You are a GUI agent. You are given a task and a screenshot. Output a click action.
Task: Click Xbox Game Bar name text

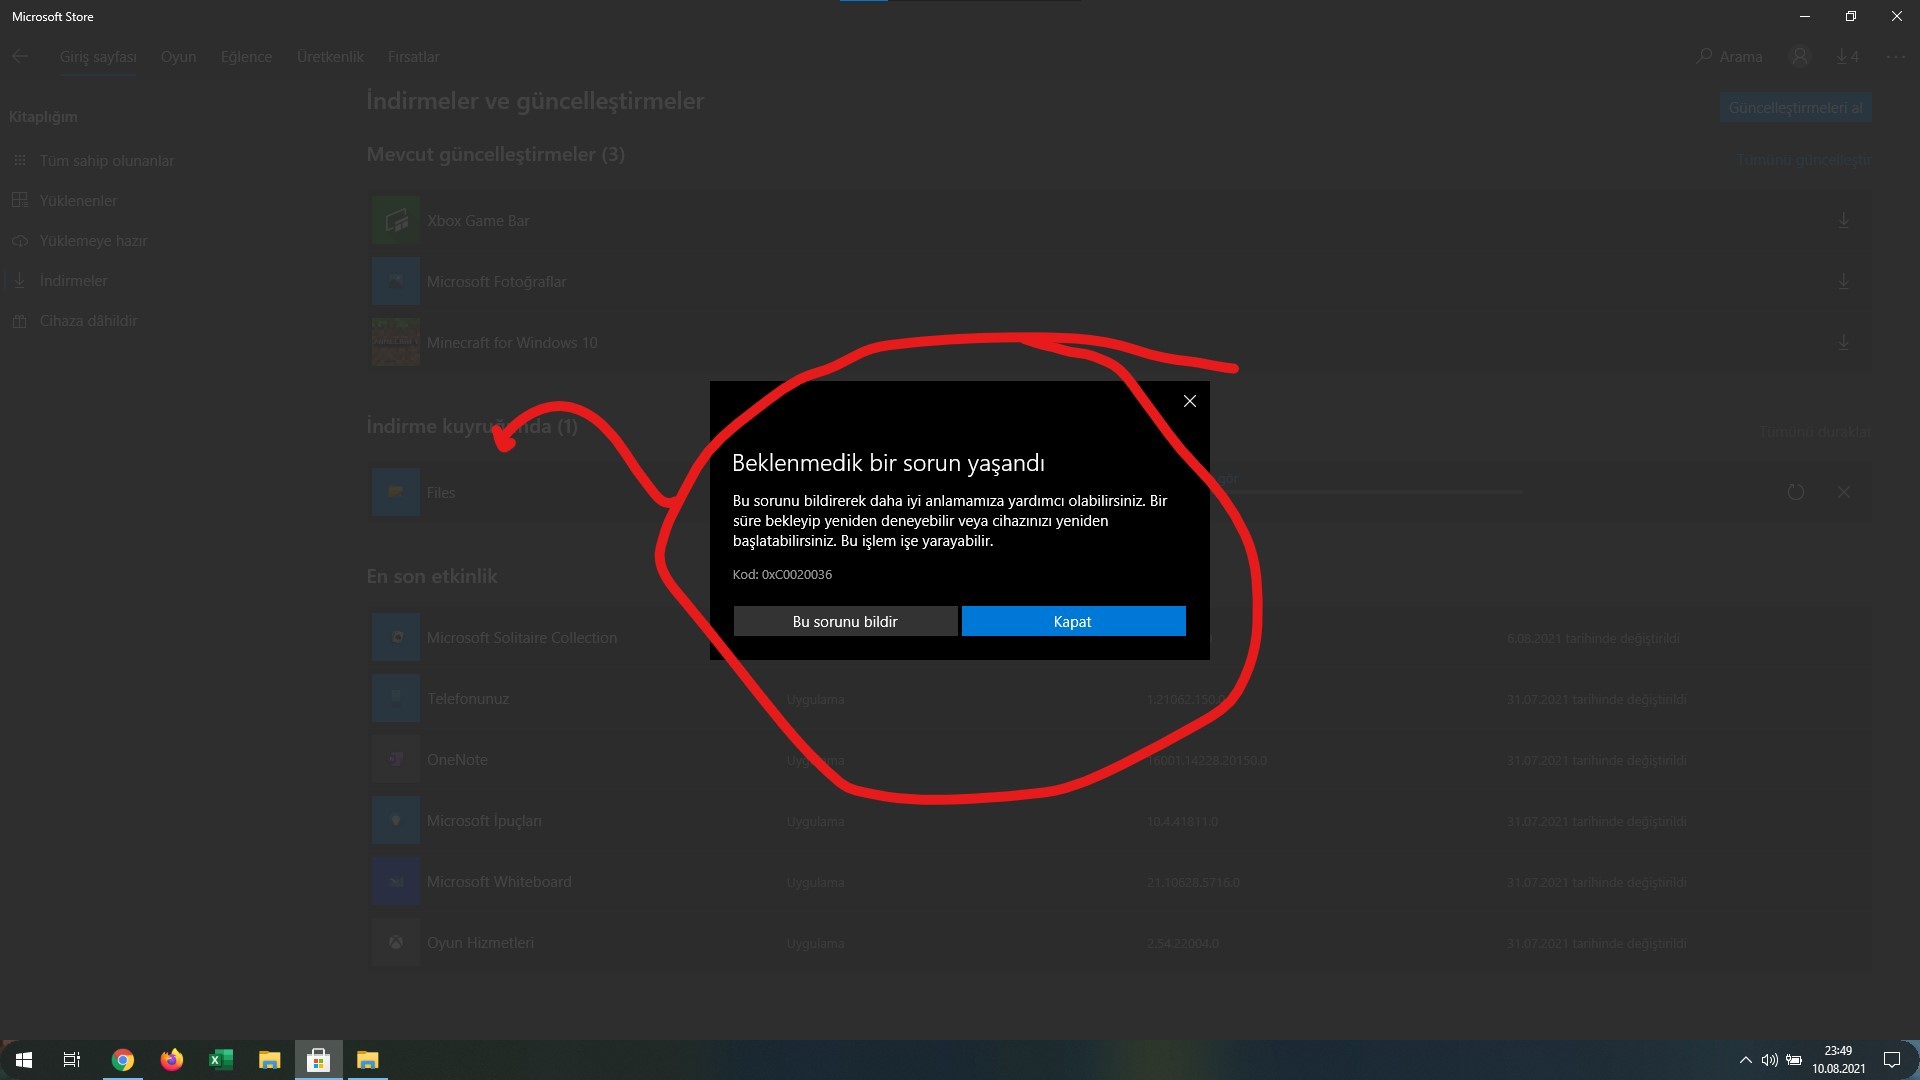[478, 221]
